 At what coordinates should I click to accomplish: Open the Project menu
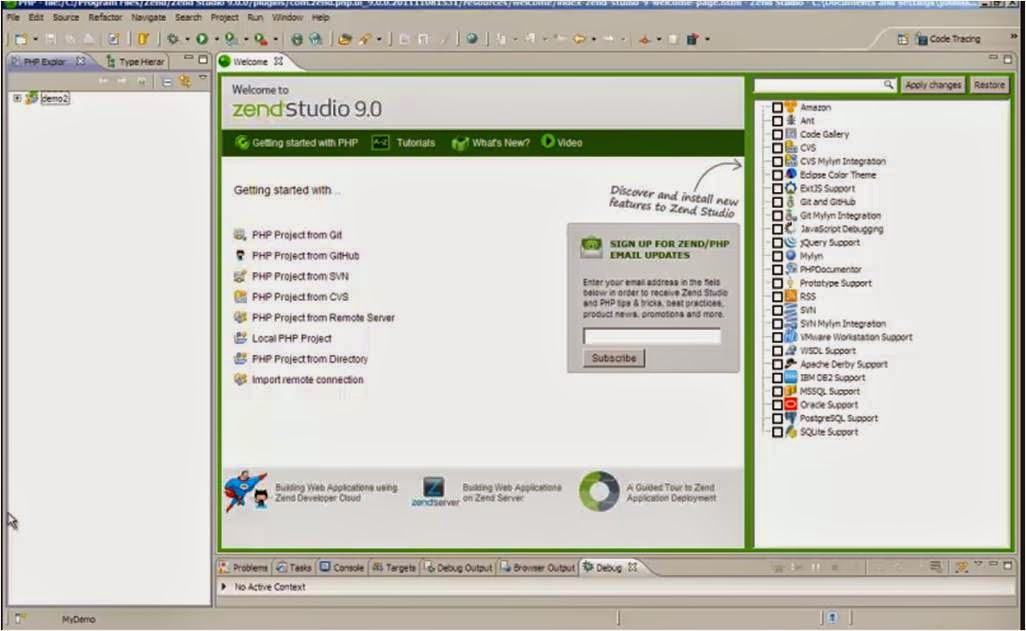(224, 18)
